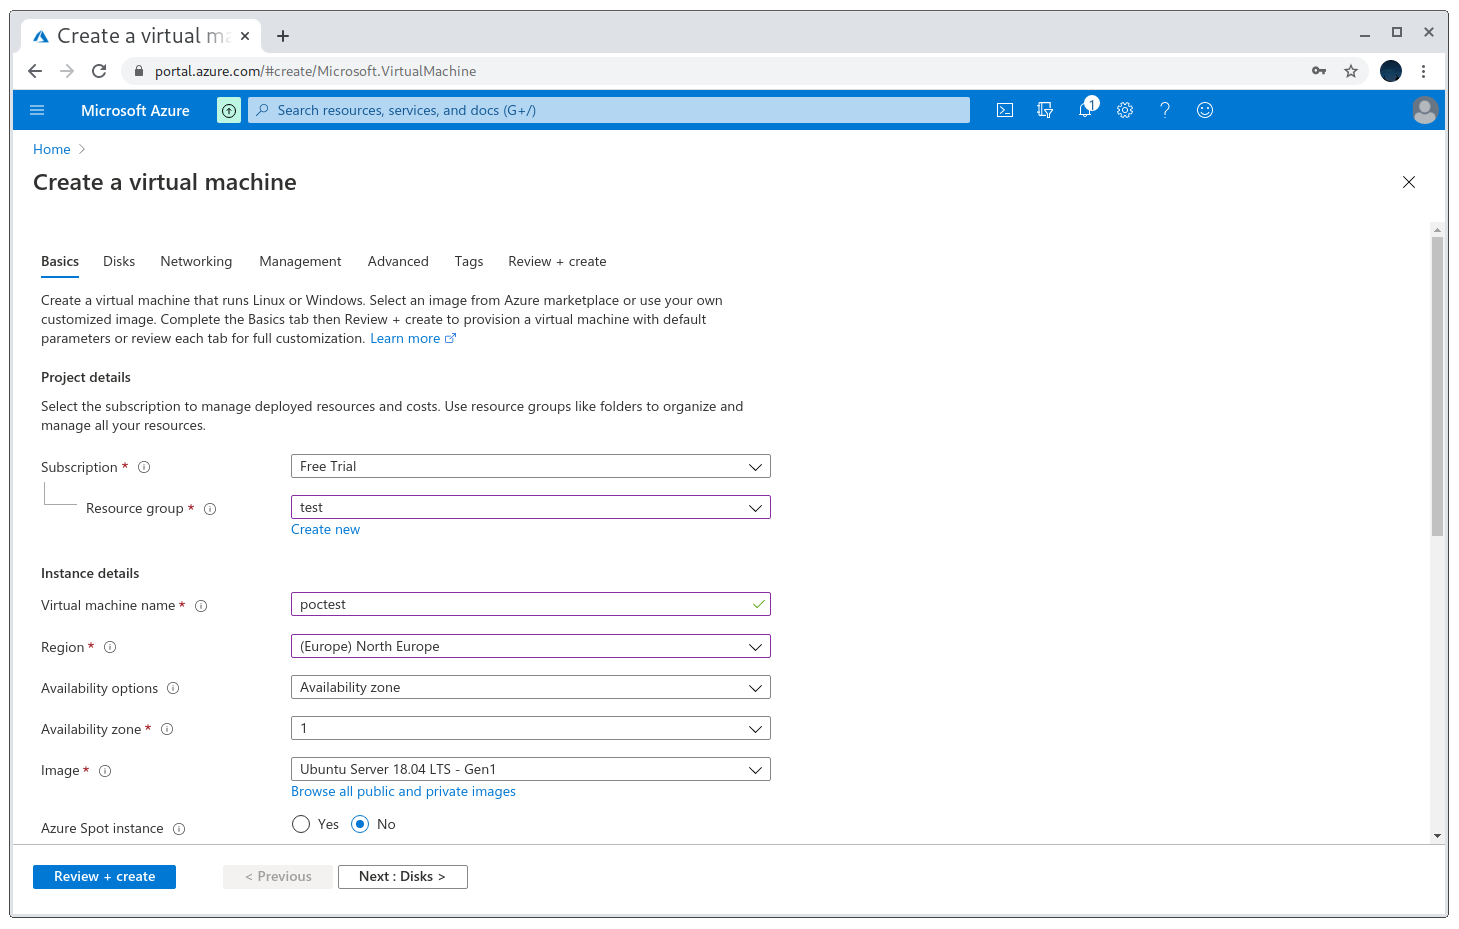Open a new browser tab
Image resolution: width=1459 pixels, height=929 pixels.
click(283, 36)
